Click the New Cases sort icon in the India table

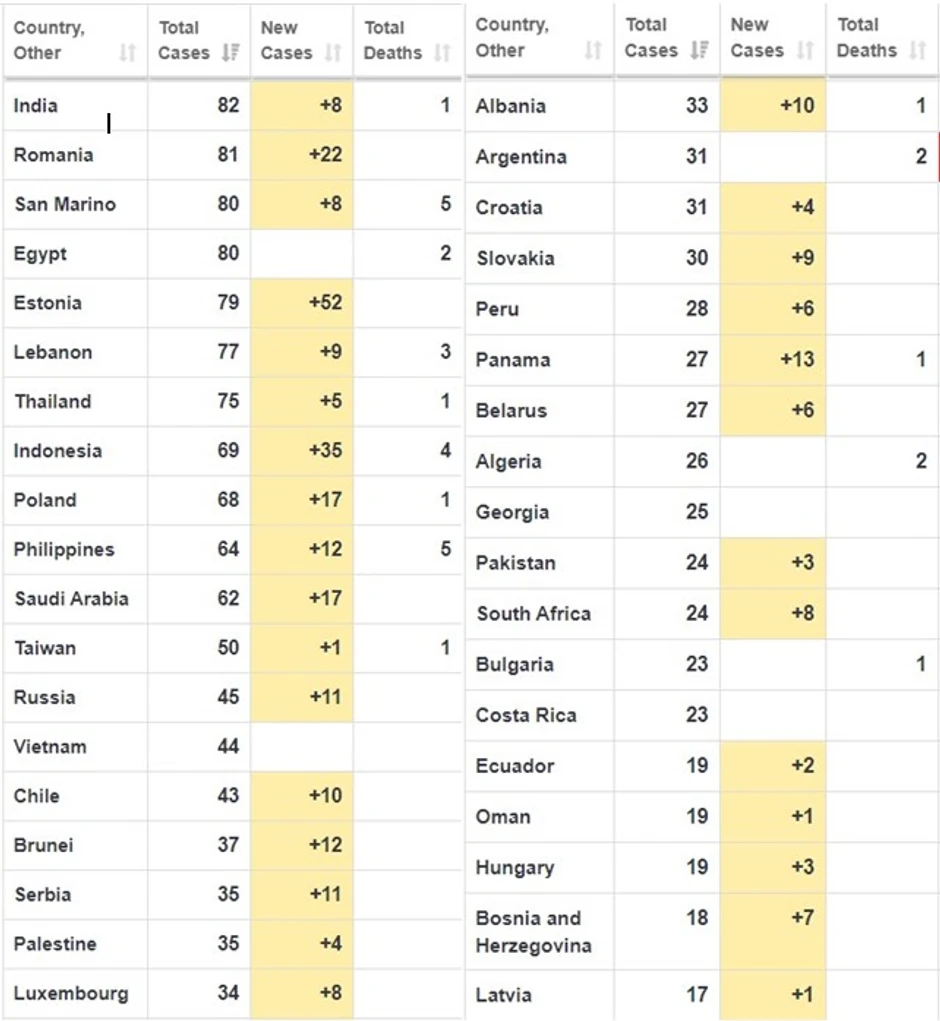[x=333, y=53]
